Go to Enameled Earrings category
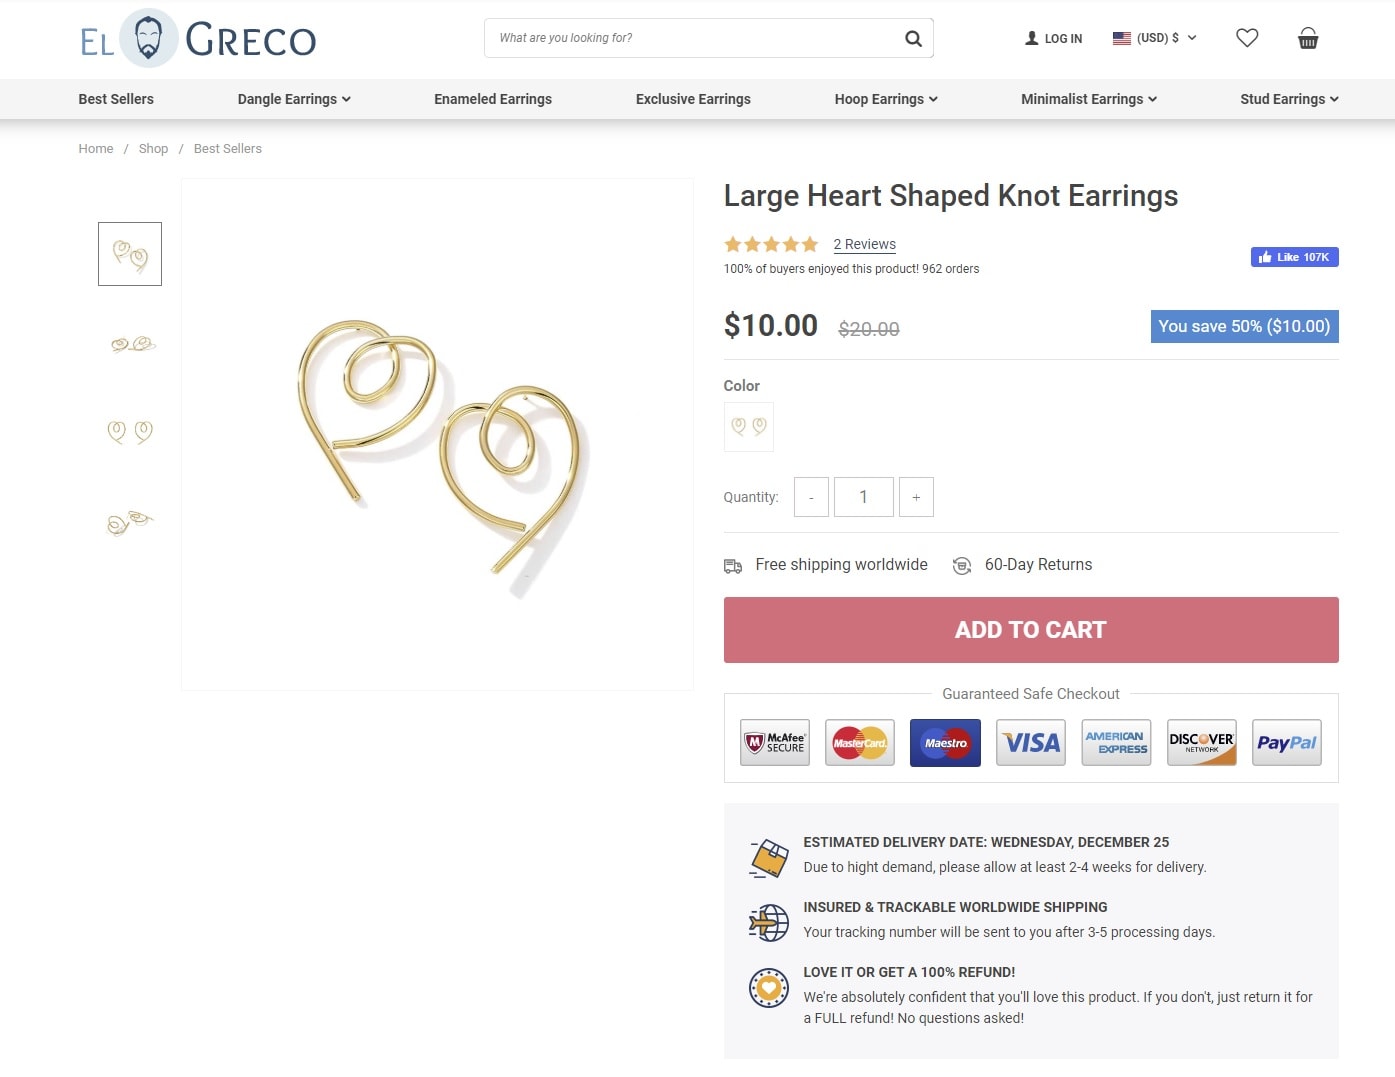 493,99
